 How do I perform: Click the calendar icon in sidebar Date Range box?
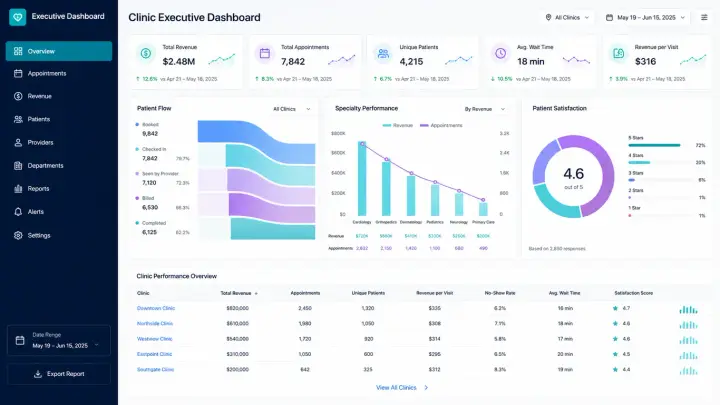pos(20,340)
